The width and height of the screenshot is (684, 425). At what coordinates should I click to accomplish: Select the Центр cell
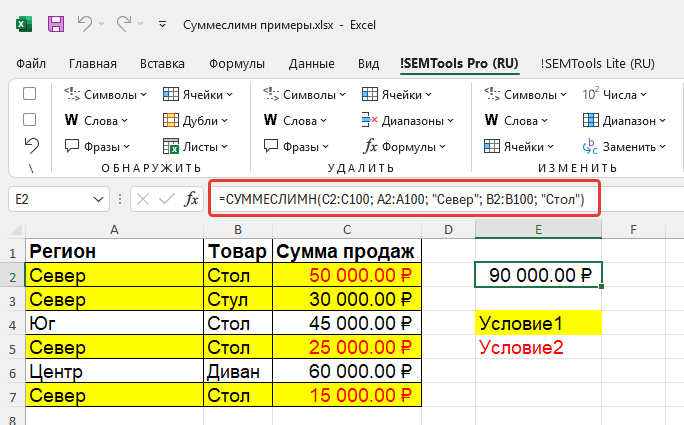(x=114, y=371)
